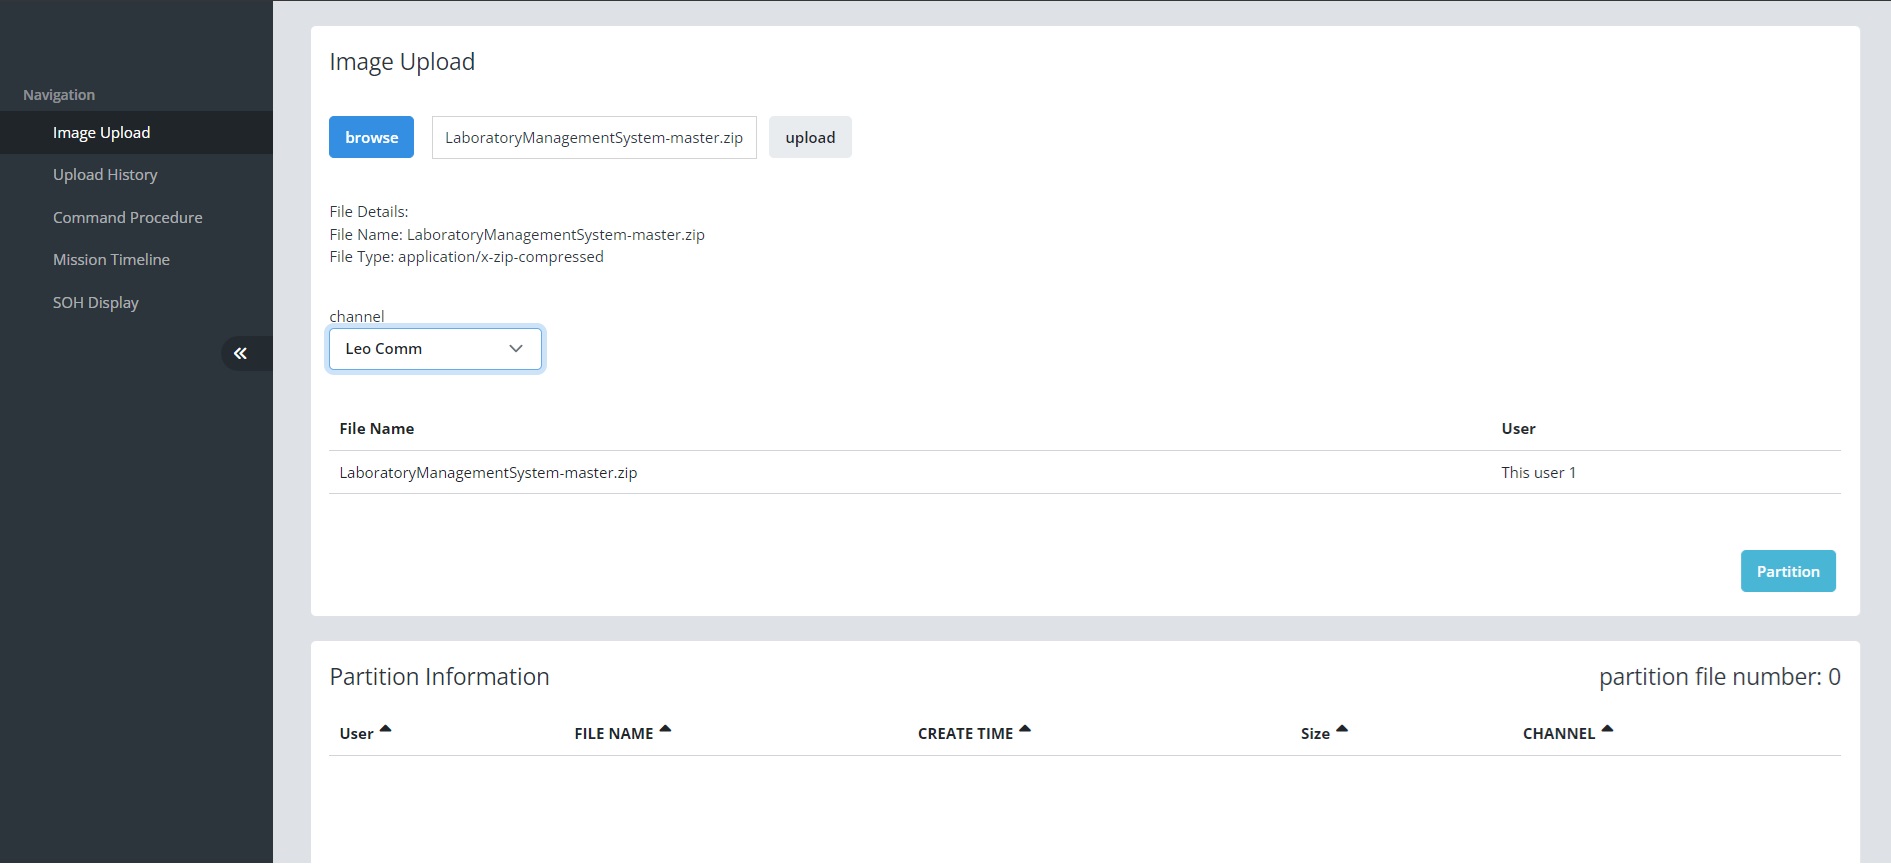Viewport: 1891px width, 867px height.
Task: Open Image Upload in navigation
Action: [101, 133]
